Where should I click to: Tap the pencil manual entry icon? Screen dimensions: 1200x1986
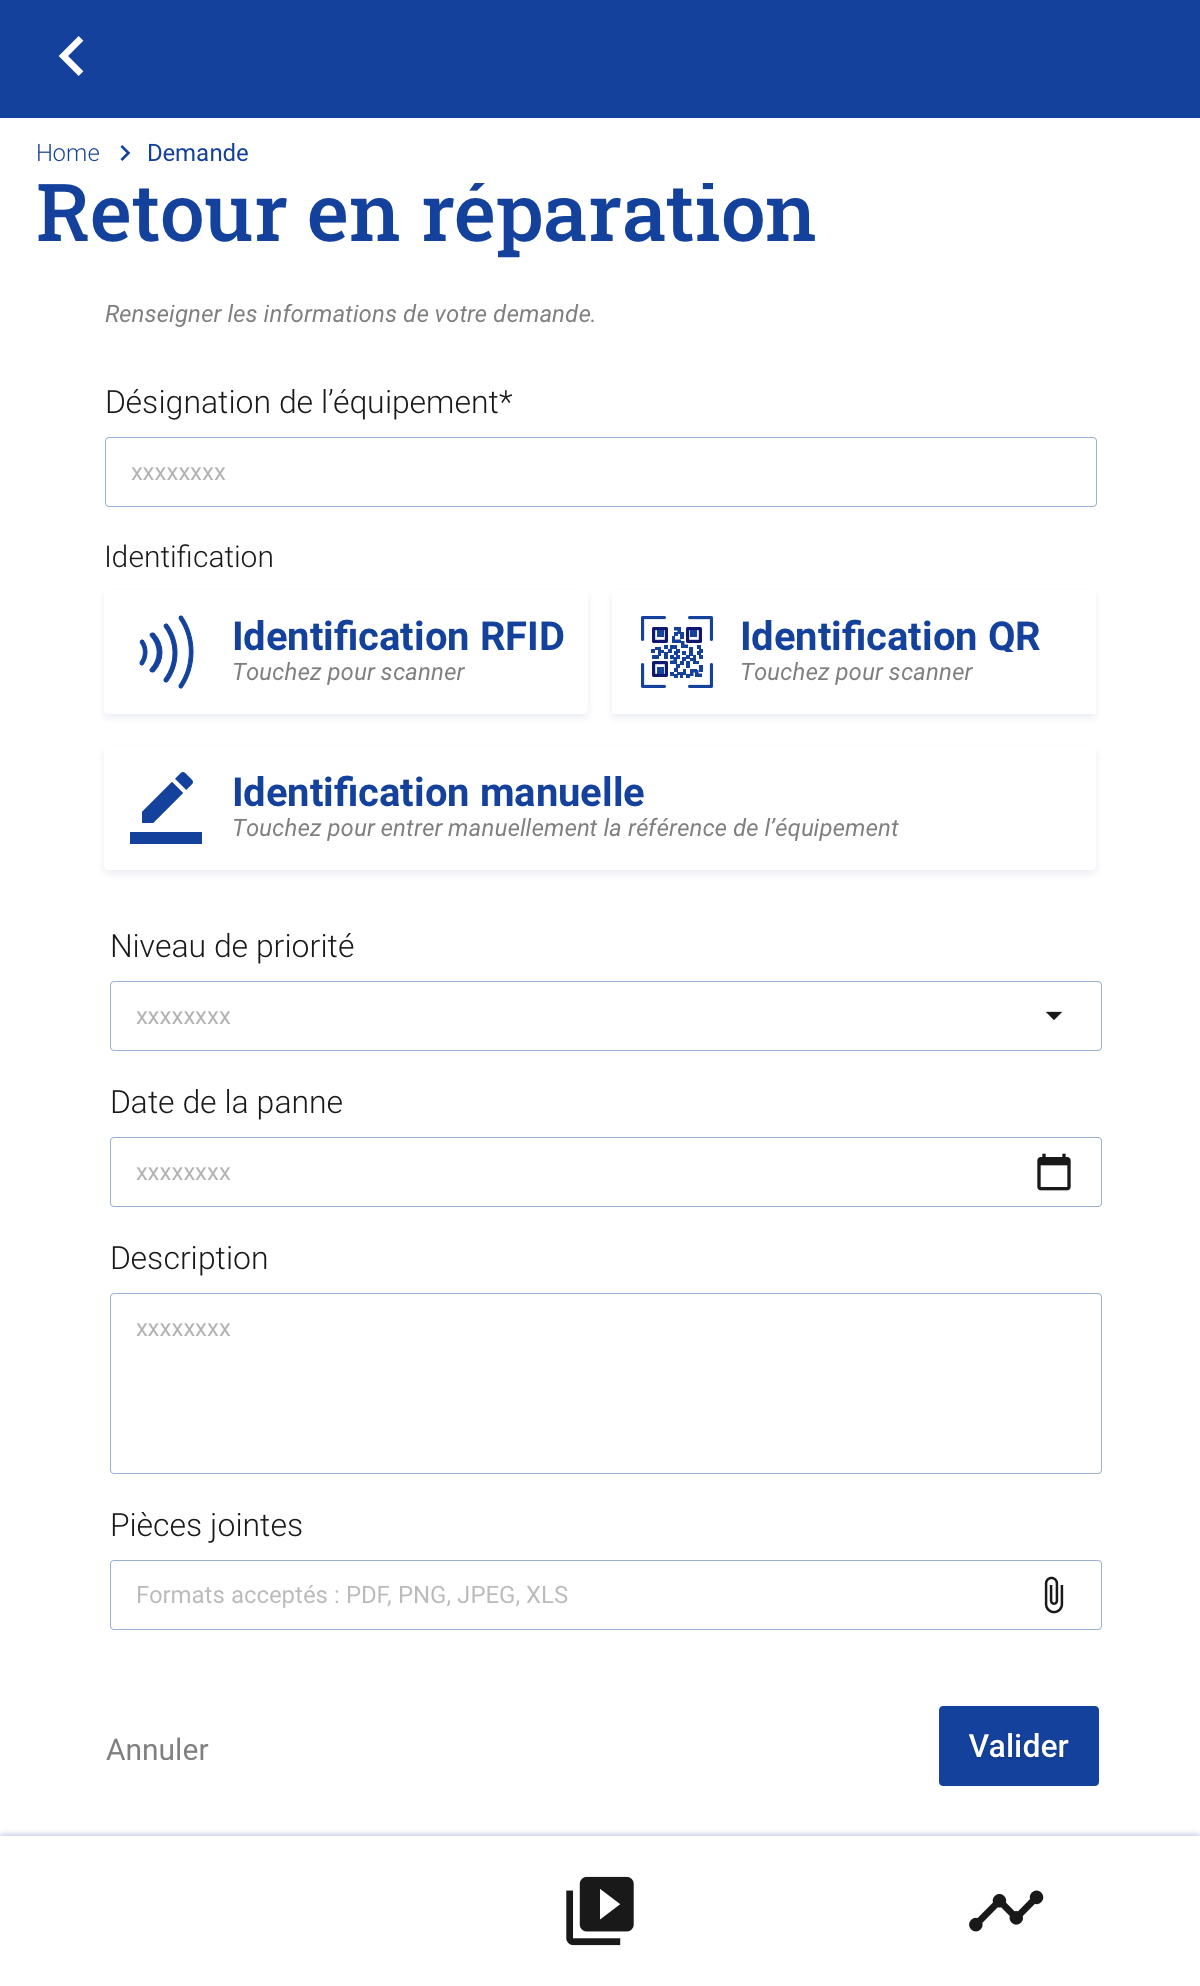click(x=166, y=808)
